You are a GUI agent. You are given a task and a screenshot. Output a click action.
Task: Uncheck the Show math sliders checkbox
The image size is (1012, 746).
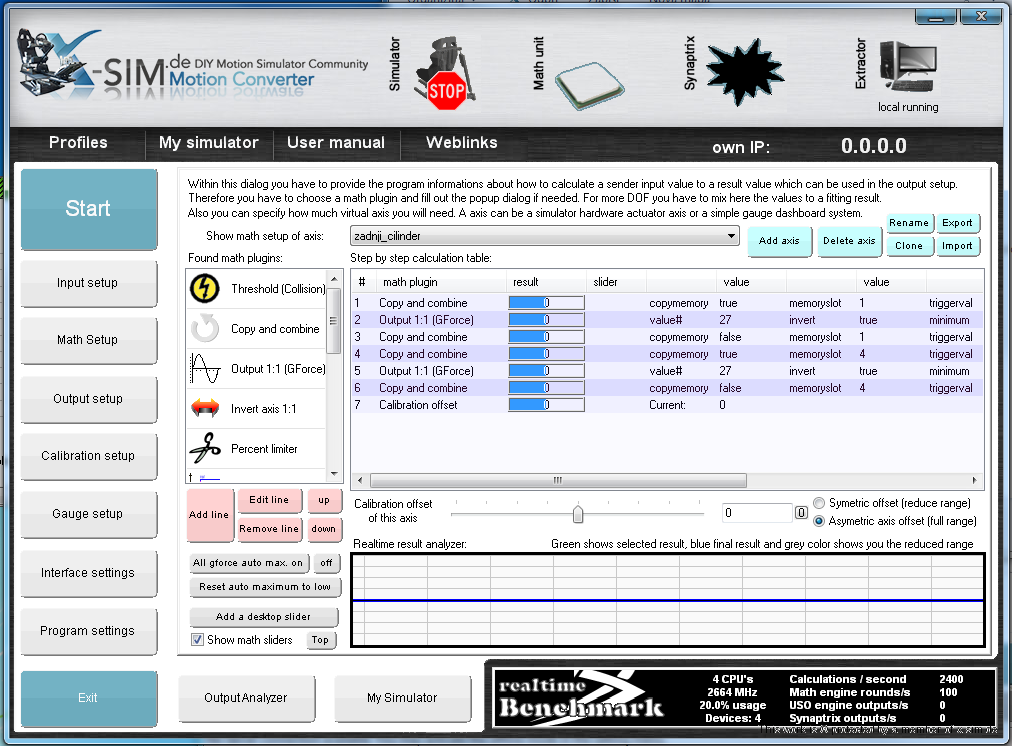(198, 640)
